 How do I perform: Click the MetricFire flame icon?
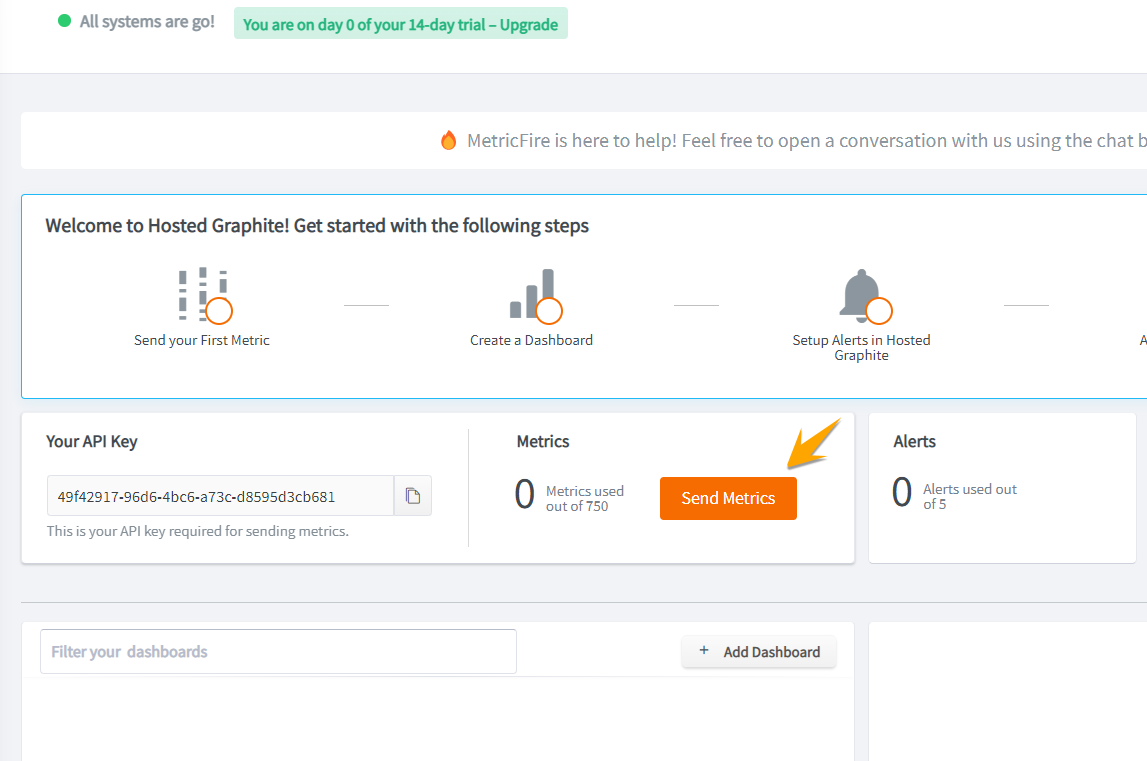[x=448, y=140]
